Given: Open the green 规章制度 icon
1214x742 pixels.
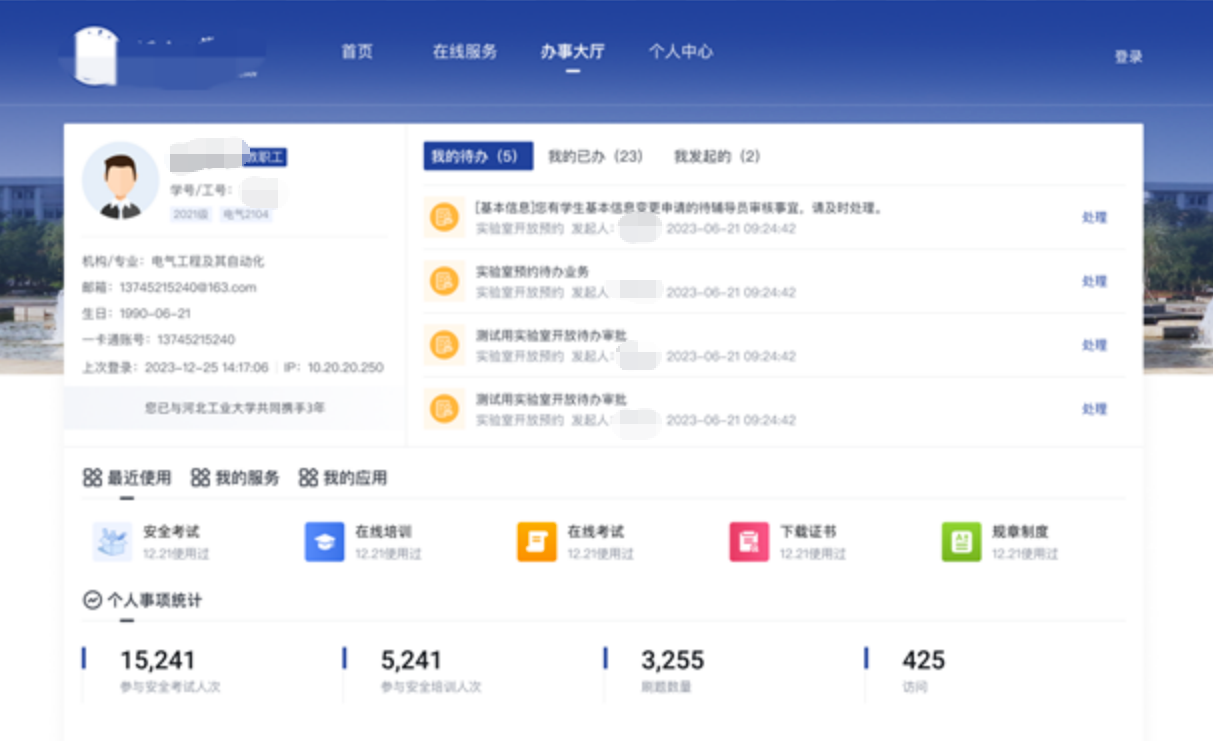Looking at the screenshot, I should (960, 542).
